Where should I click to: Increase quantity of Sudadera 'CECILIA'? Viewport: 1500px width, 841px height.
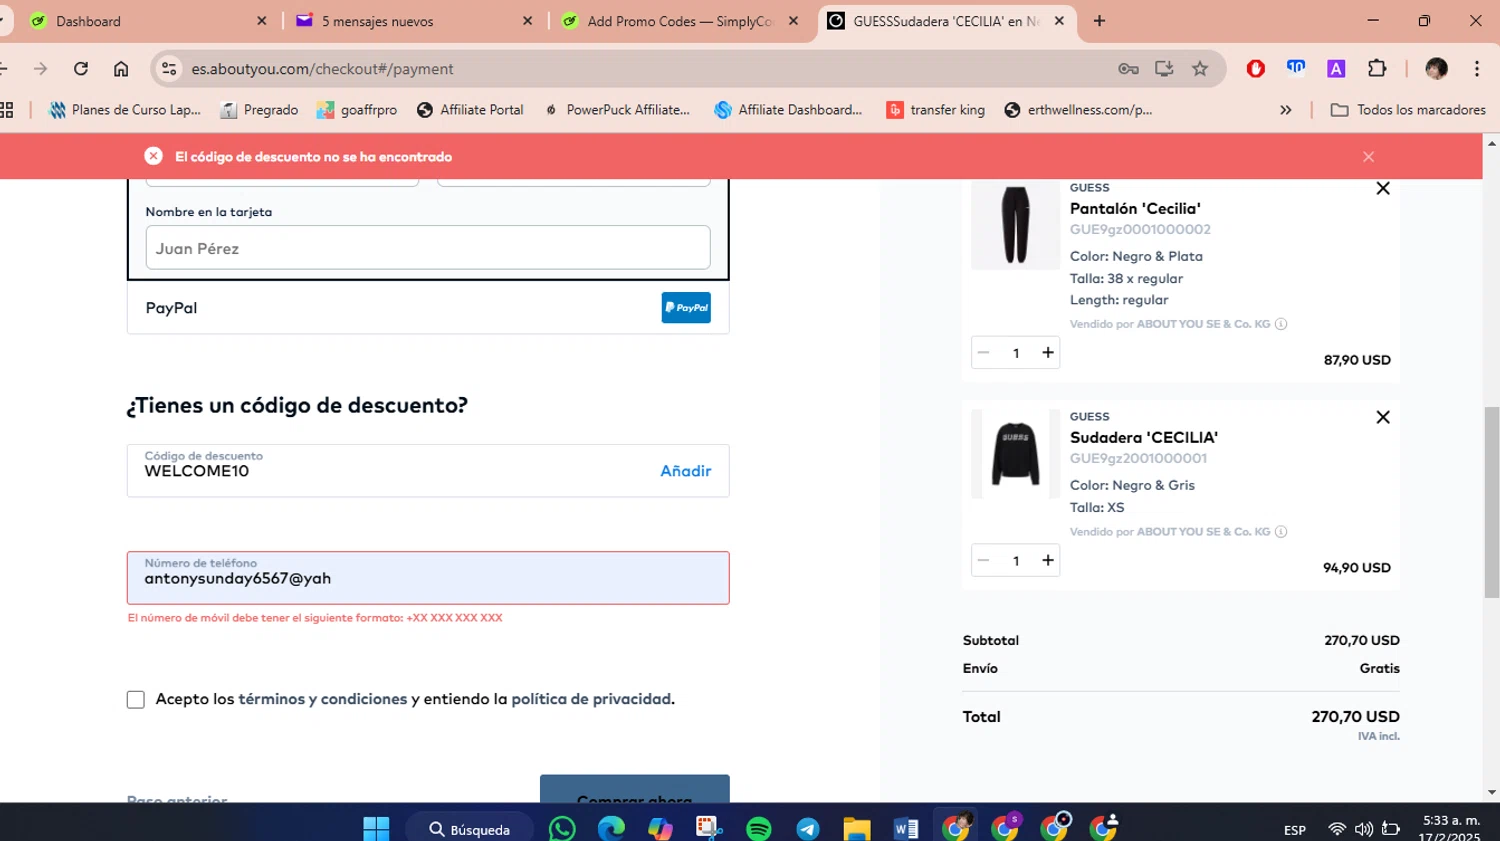point(1047,560)
